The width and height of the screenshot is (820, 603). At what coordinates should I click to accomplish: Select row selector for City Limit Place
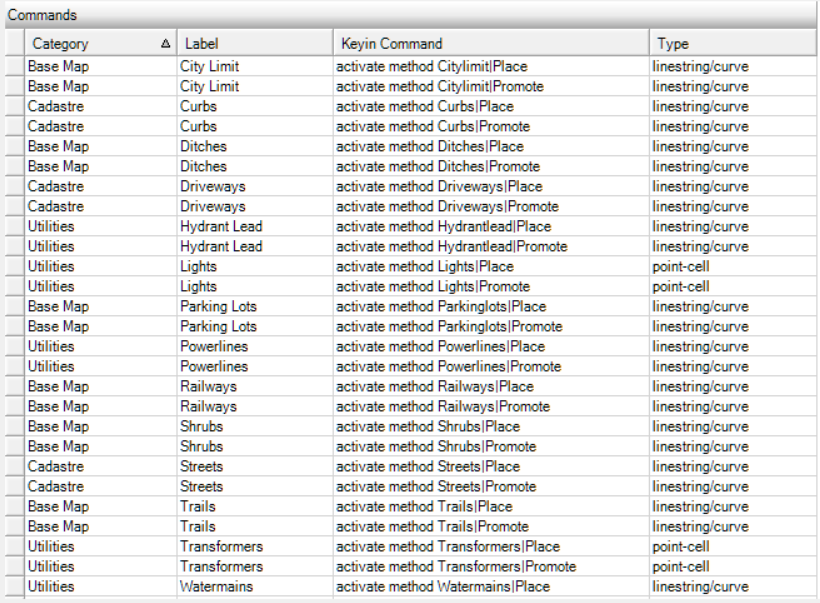click(15, 66)
